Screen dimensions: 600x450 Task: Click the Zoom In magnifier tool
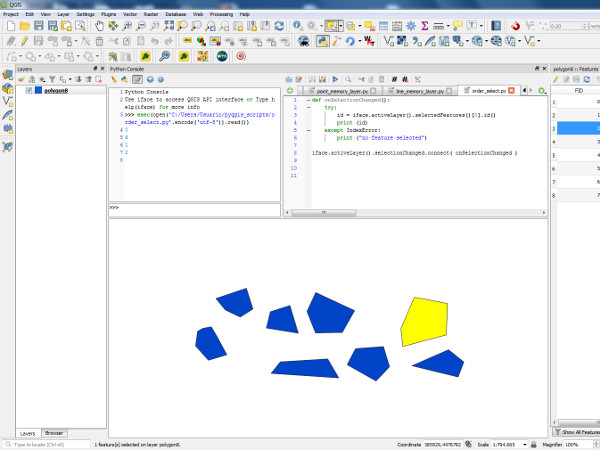point(127,26)
